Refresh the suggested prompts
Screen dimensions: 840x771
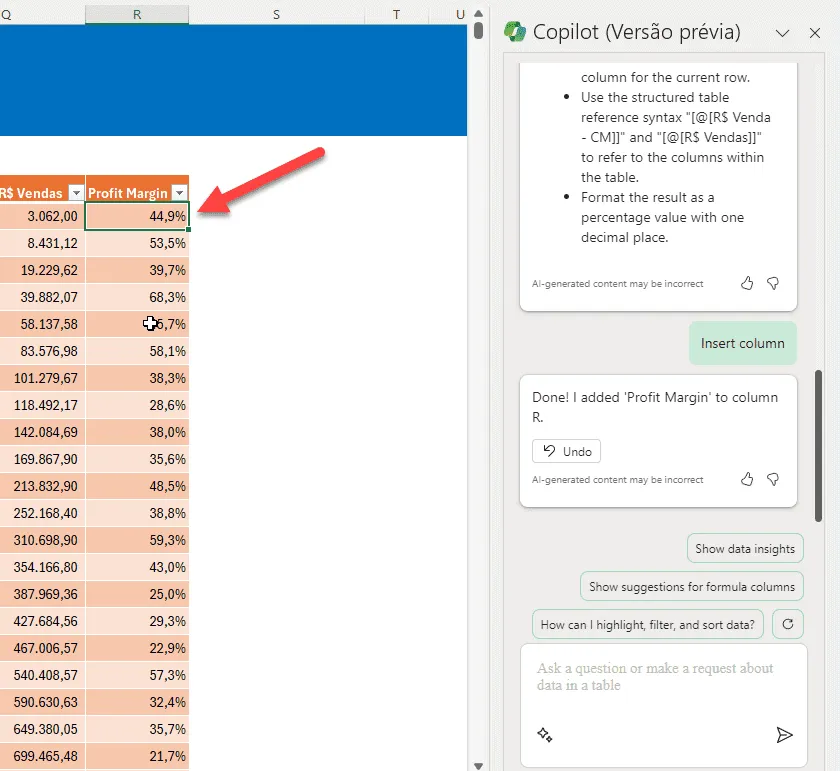[x=788, y=624]
